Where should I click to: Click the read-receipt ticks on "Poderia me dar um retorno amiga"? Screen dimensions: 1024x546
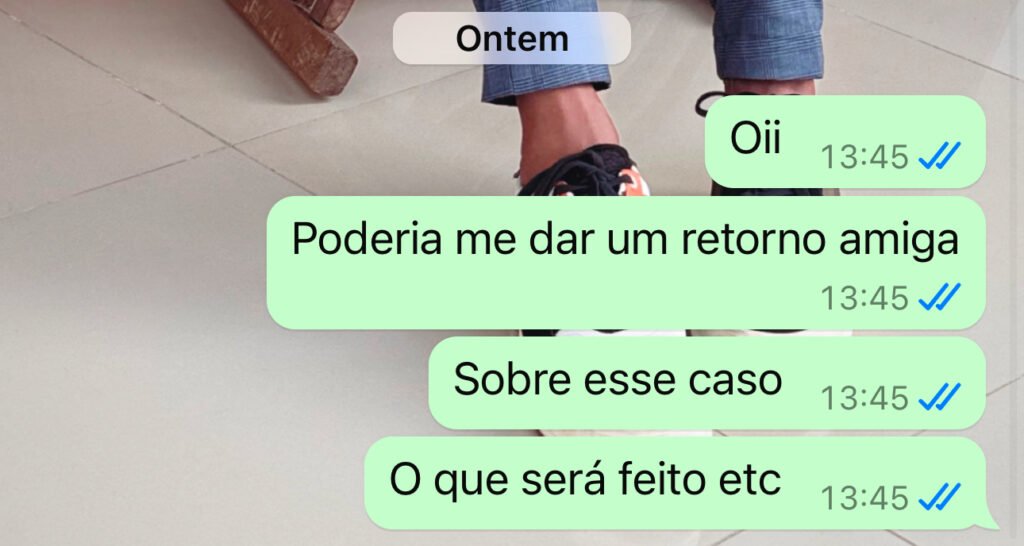(x=939, y=297)
